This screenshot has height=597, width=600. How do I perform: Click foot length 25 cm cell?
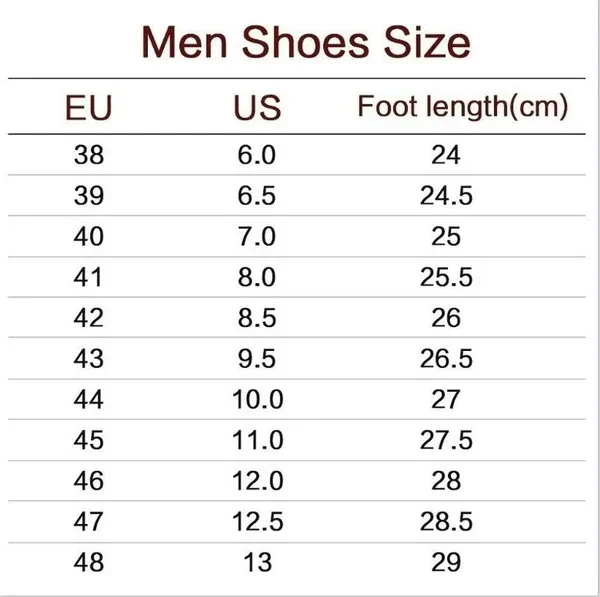[446, 237]
